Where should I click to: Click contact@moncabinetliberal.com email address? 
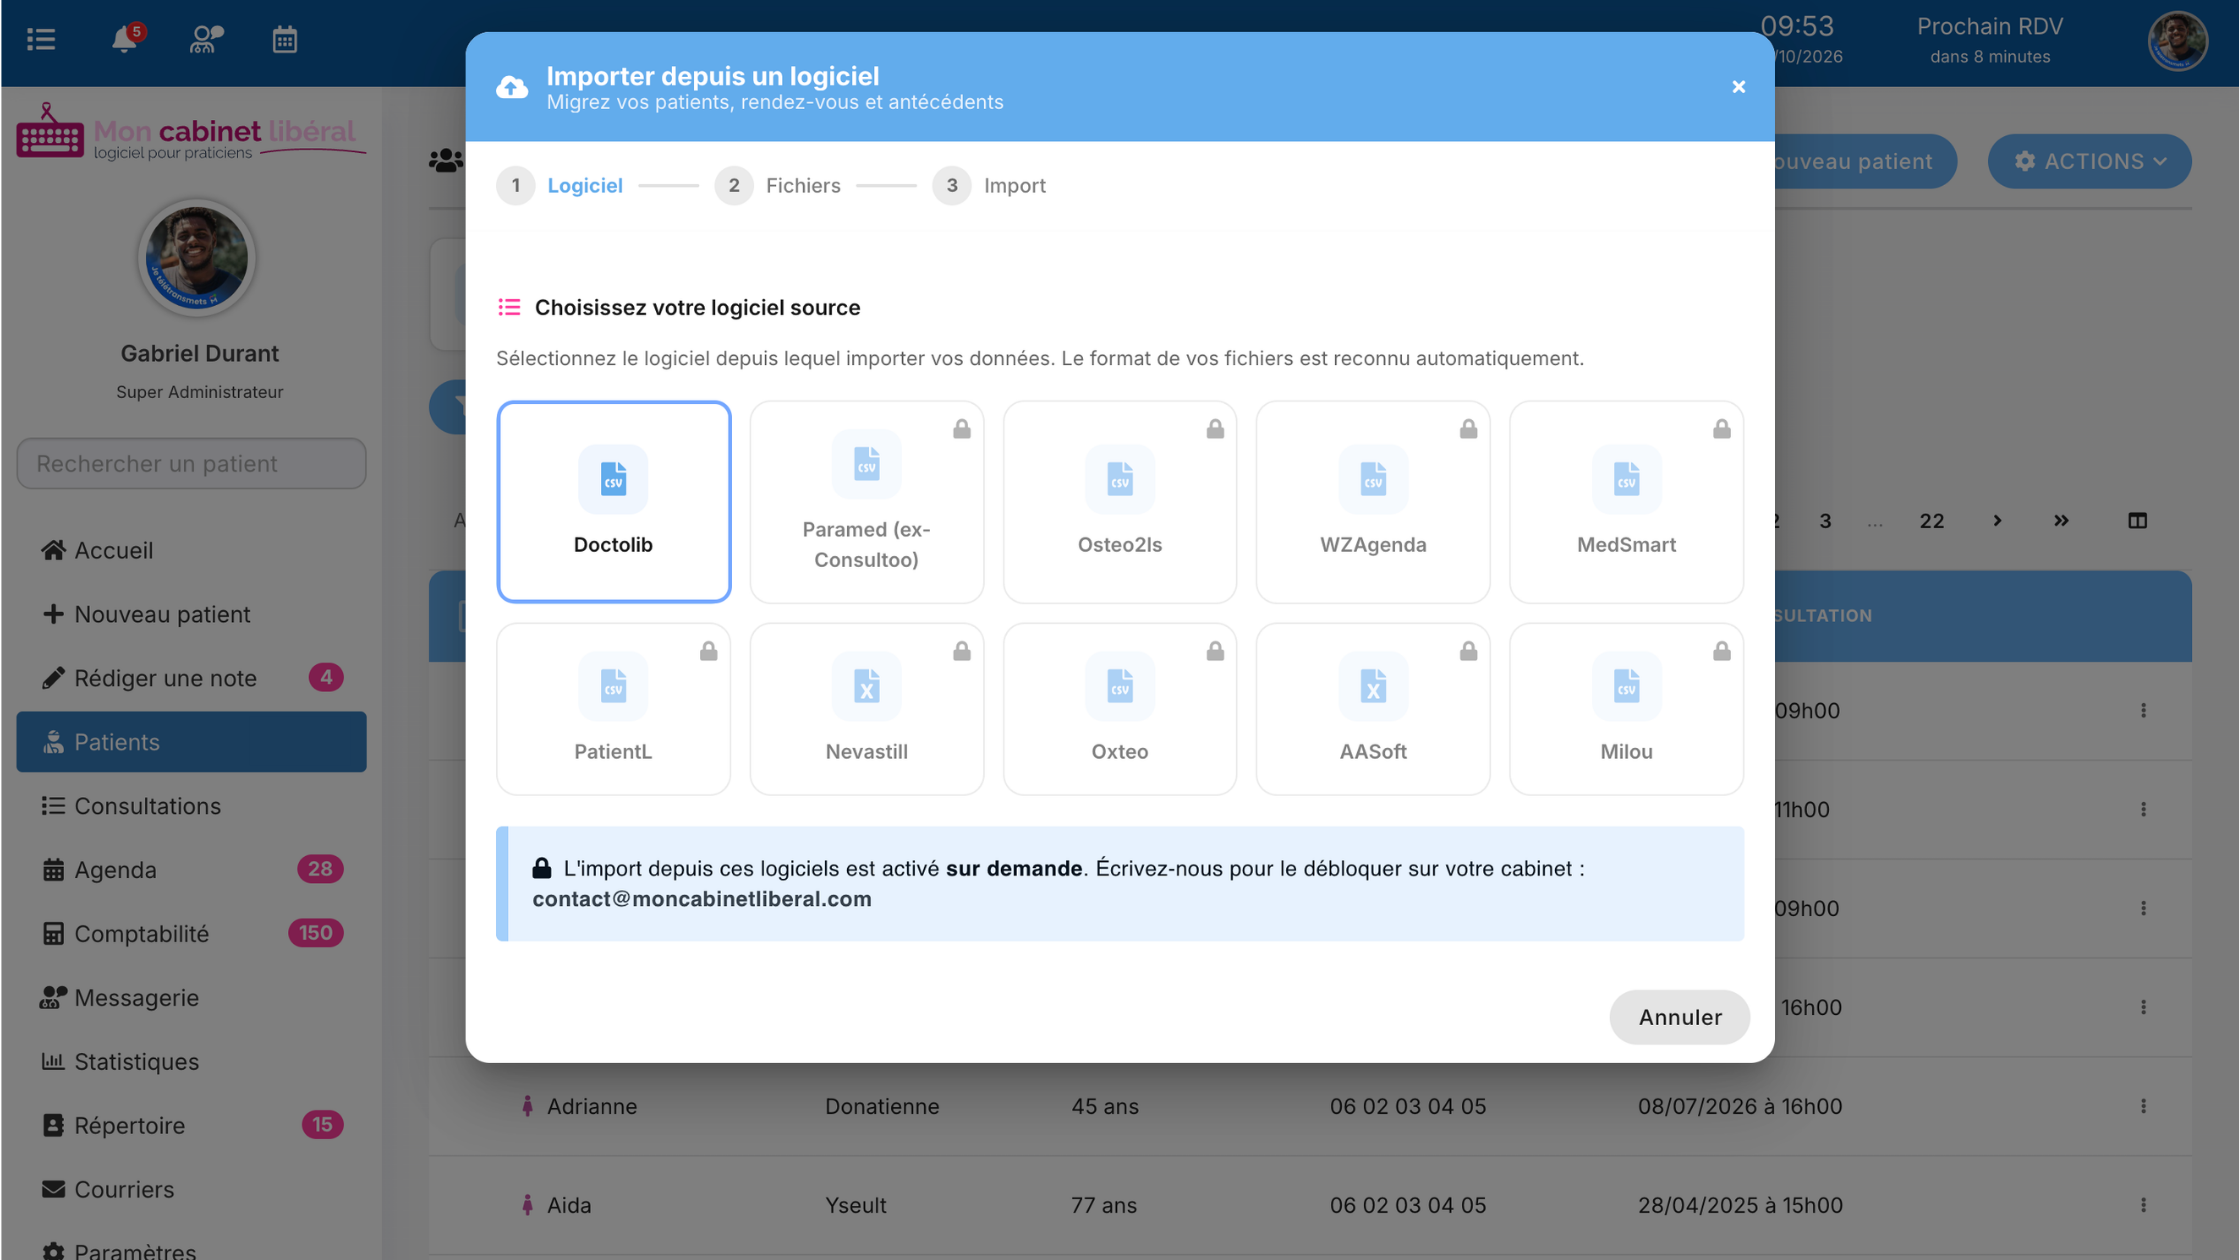click(702, 899)
